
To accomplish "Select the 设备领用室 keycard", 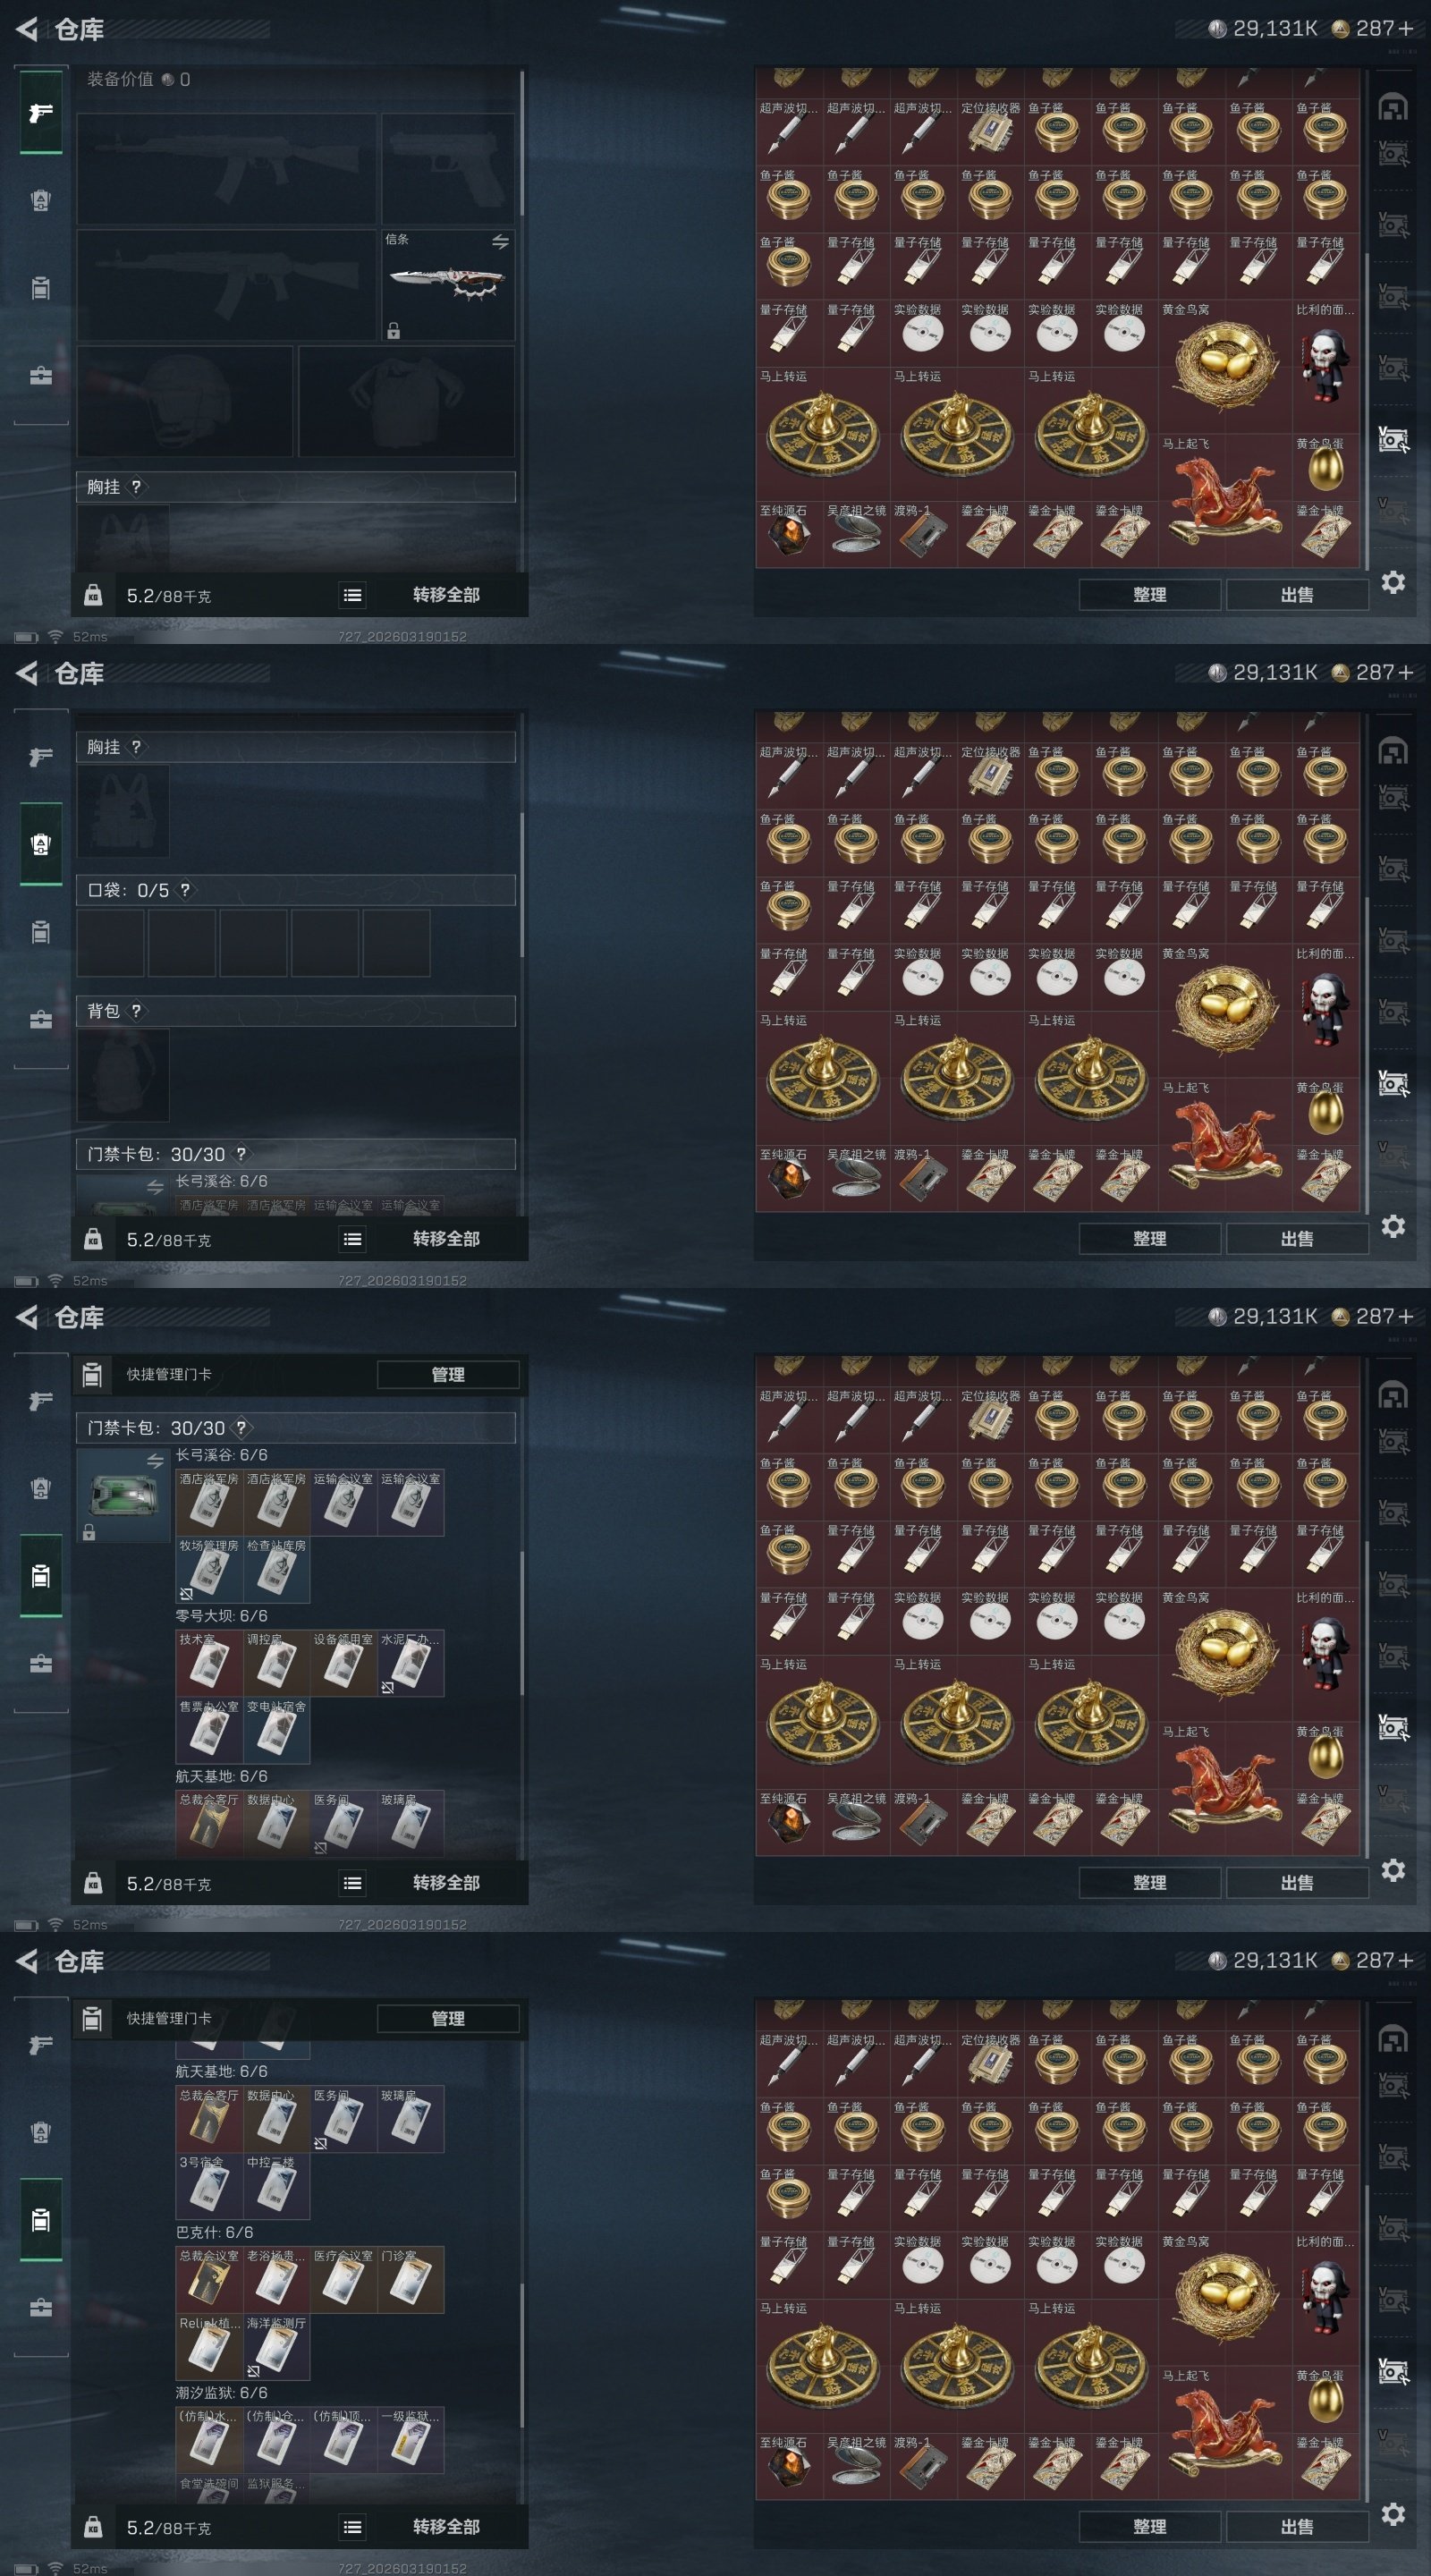I will click(344, 1663).
